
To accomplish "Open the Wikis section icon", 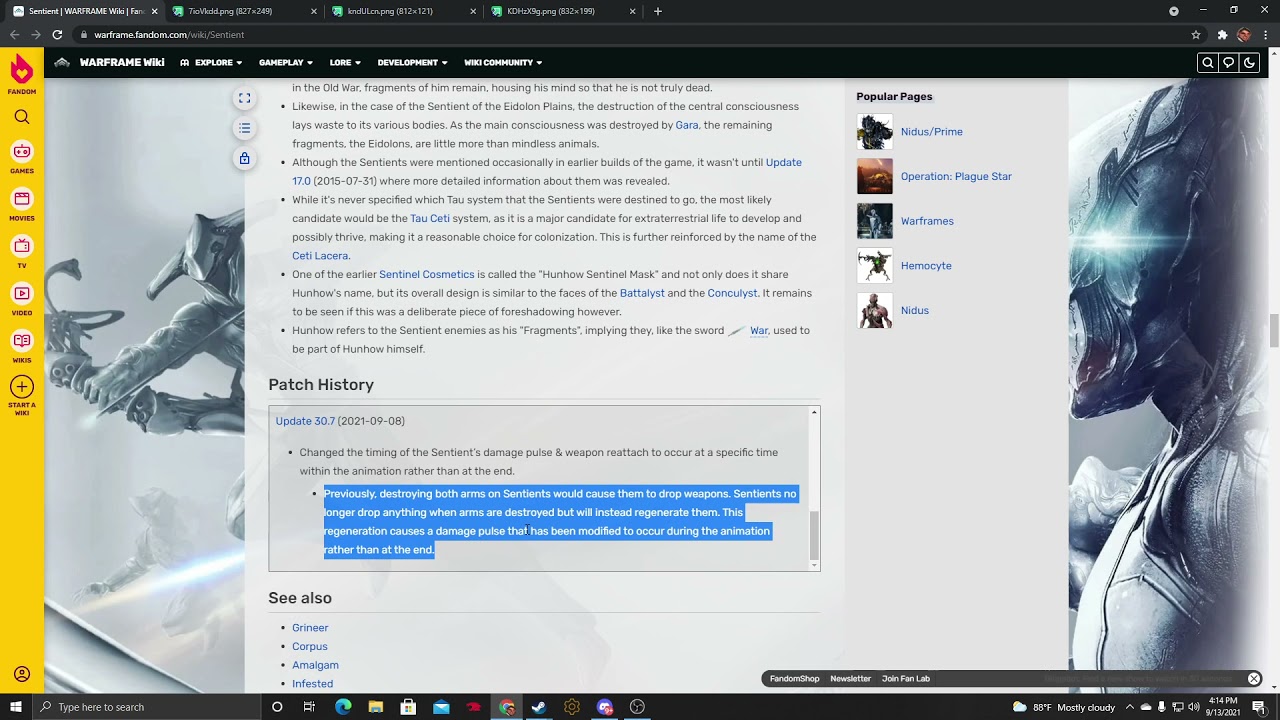I will coord(22,340).
